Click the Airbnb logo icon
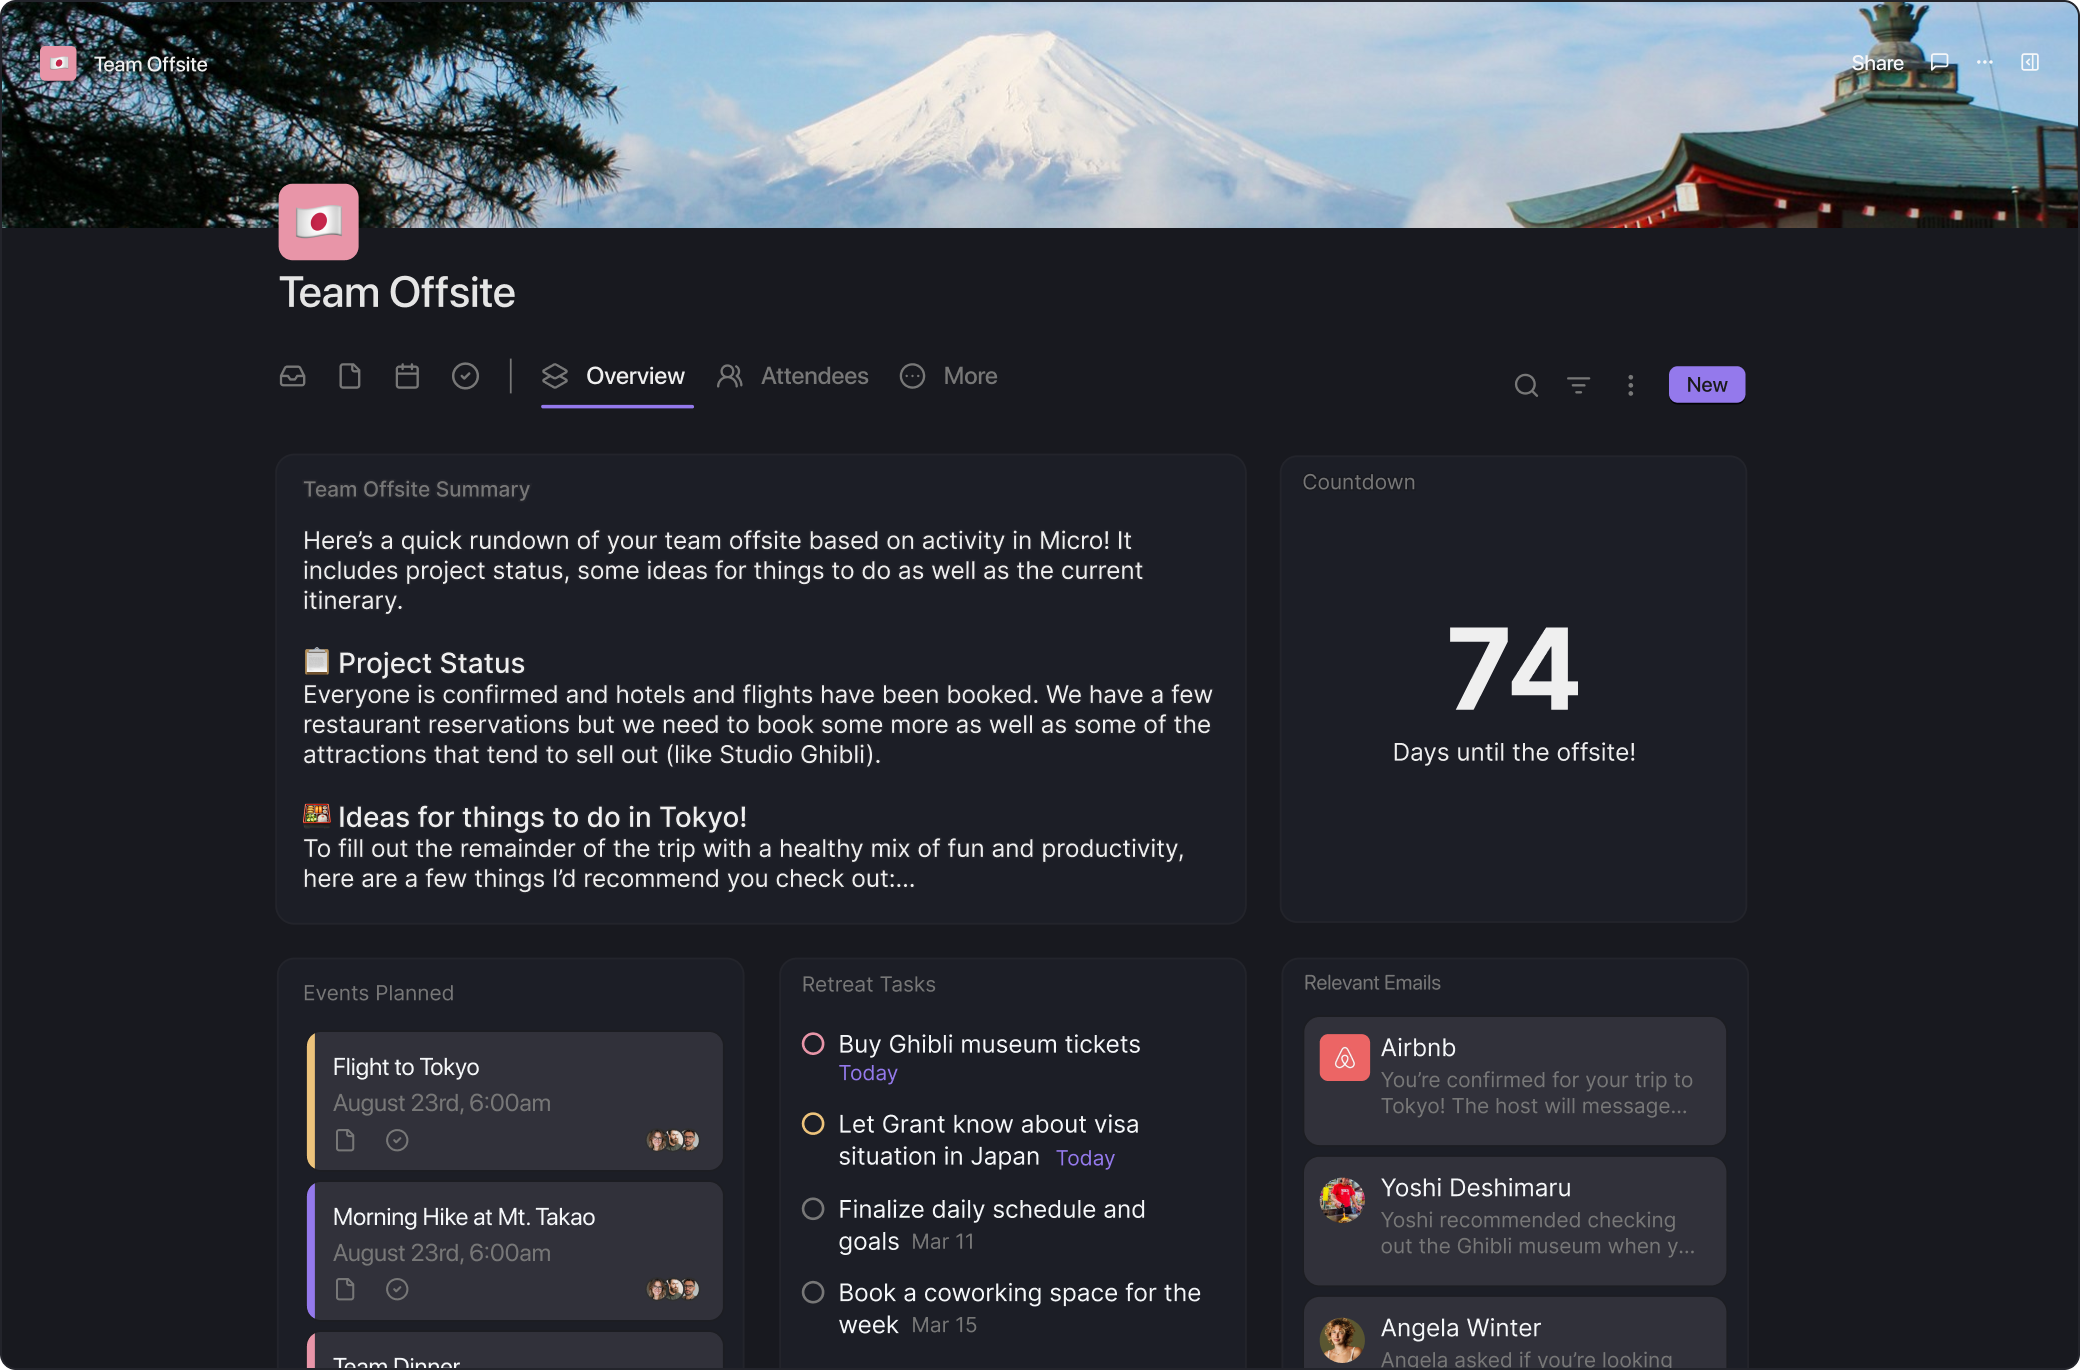Image resolution: width=2080 pixels, height=1370 pixels. 1344,1057
